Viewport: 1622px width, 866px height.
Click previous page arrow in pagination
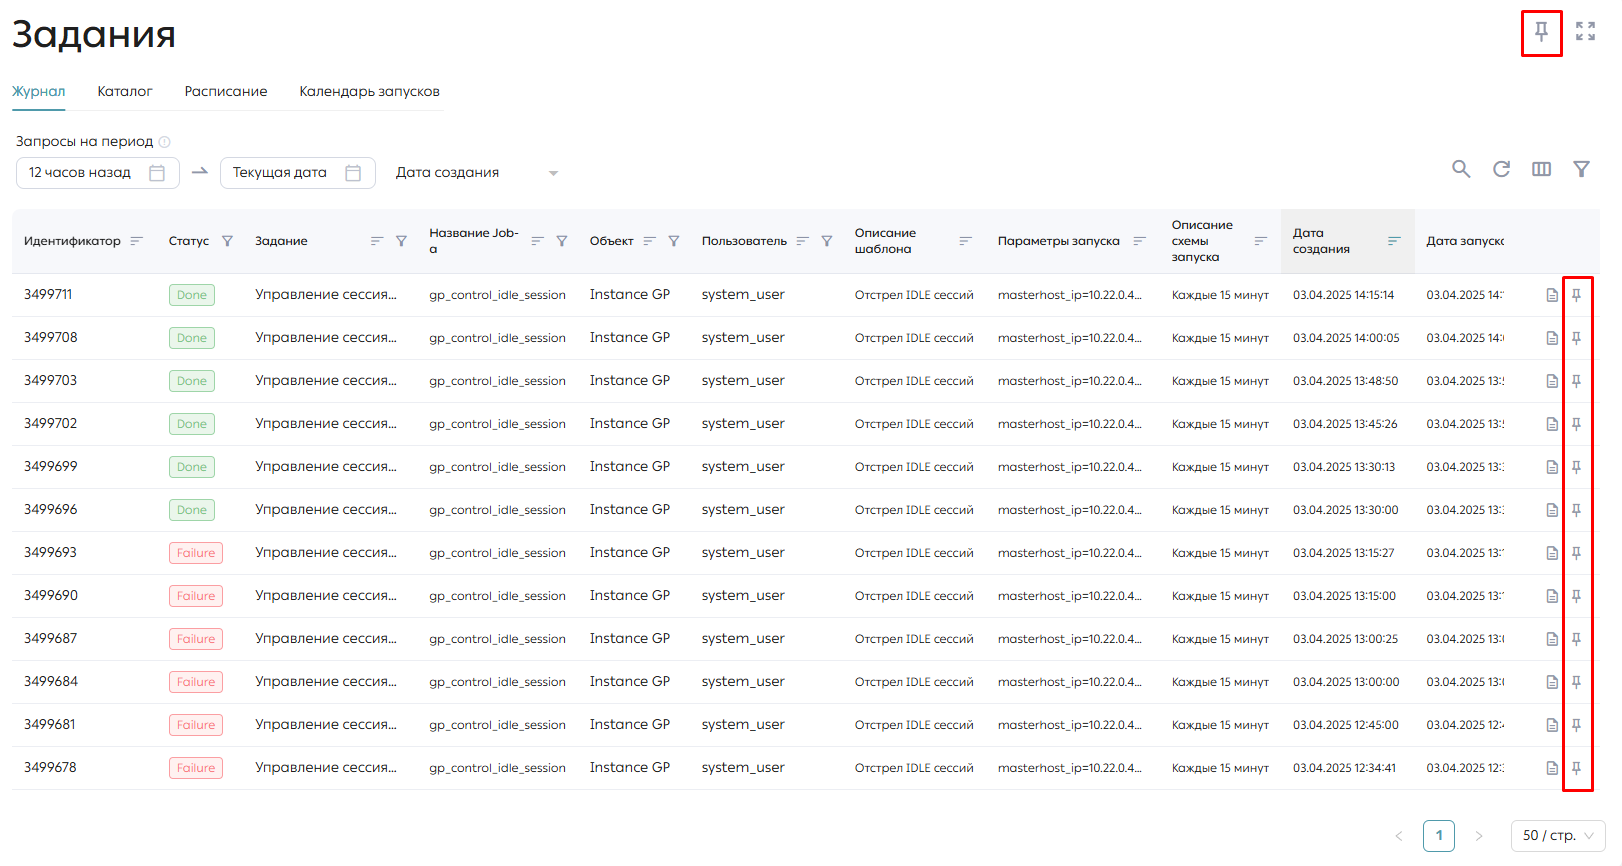(x=1399, y=836)
